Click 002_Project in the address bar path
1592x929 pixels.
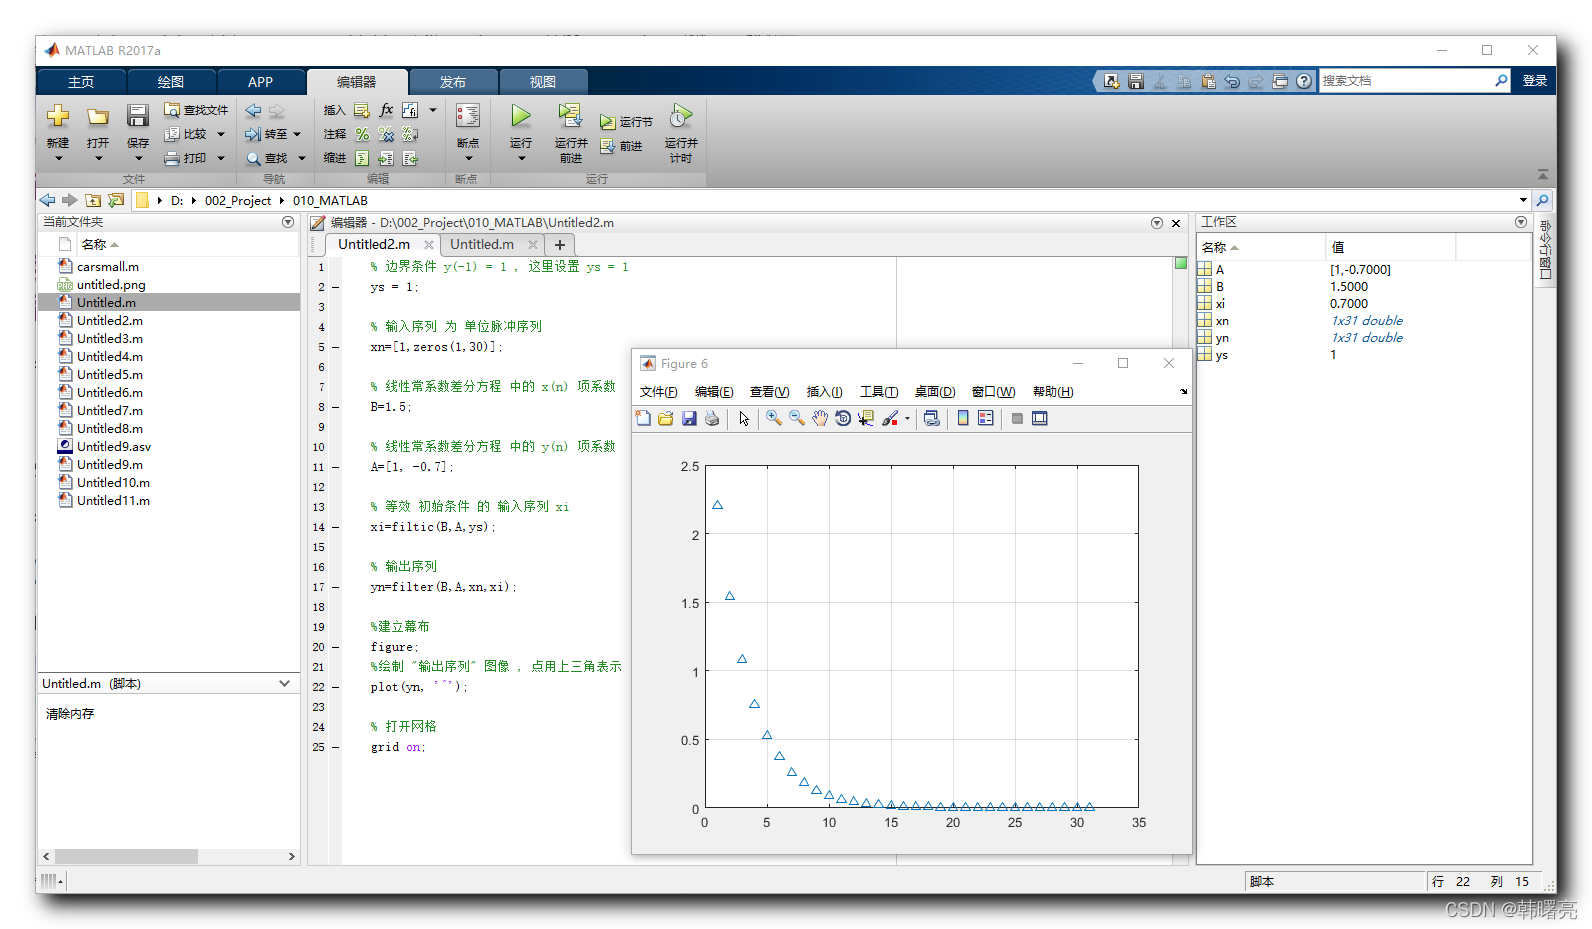pos(238,201)
